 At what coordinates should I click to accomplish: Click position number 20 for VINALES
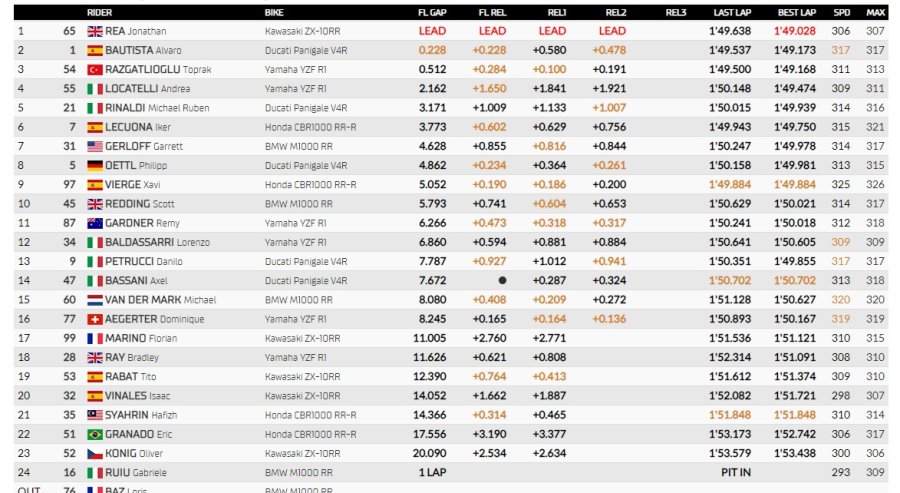(24, 396)
